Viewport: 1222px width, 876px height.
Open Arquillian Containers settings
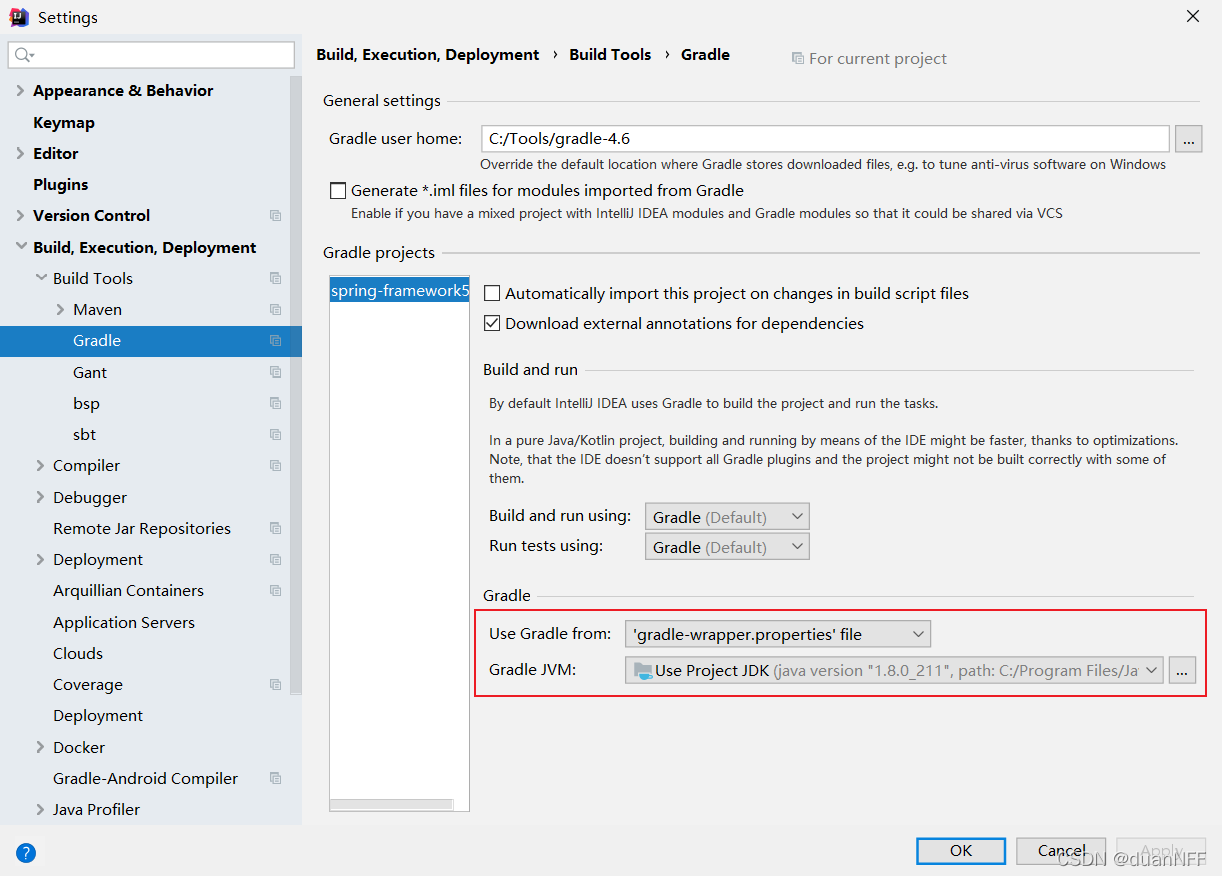pos(128,591)
